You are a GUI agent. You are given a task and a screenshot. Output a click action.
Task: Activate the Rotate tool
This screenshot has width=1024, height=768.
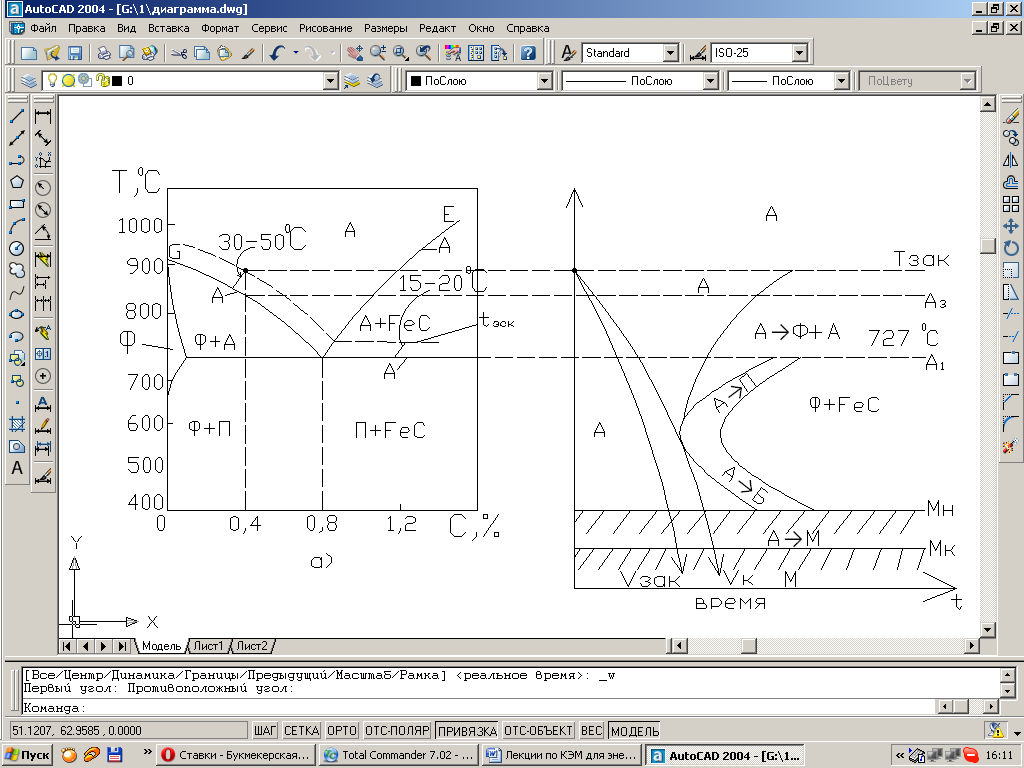1010,248
